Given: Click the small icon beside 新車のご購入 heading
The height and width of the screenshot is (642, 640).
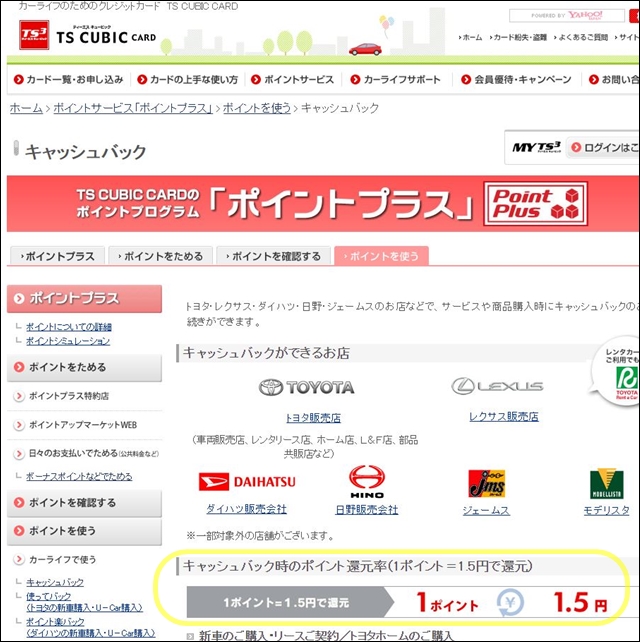Looking at the screenshot, I should point(190,636).
